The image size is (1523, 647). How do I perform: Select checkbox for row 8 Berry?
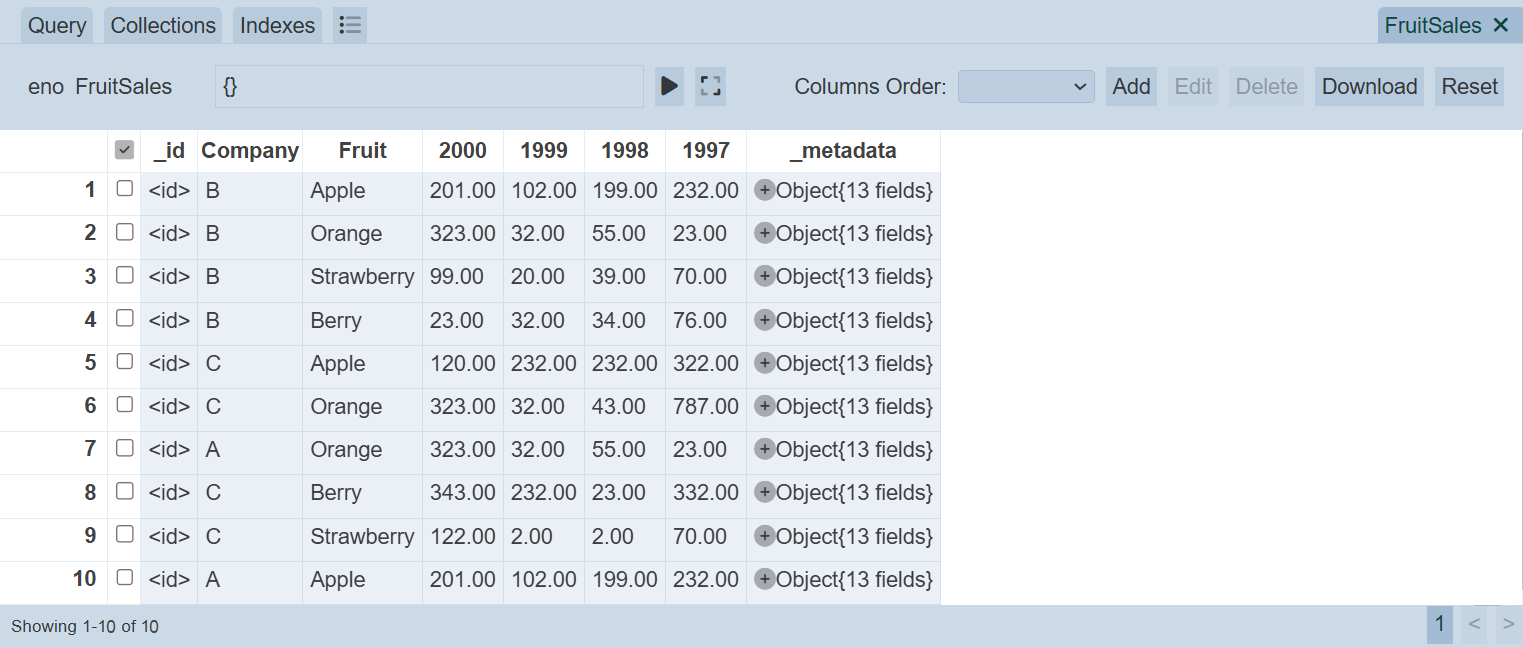[x=125, y=491]
